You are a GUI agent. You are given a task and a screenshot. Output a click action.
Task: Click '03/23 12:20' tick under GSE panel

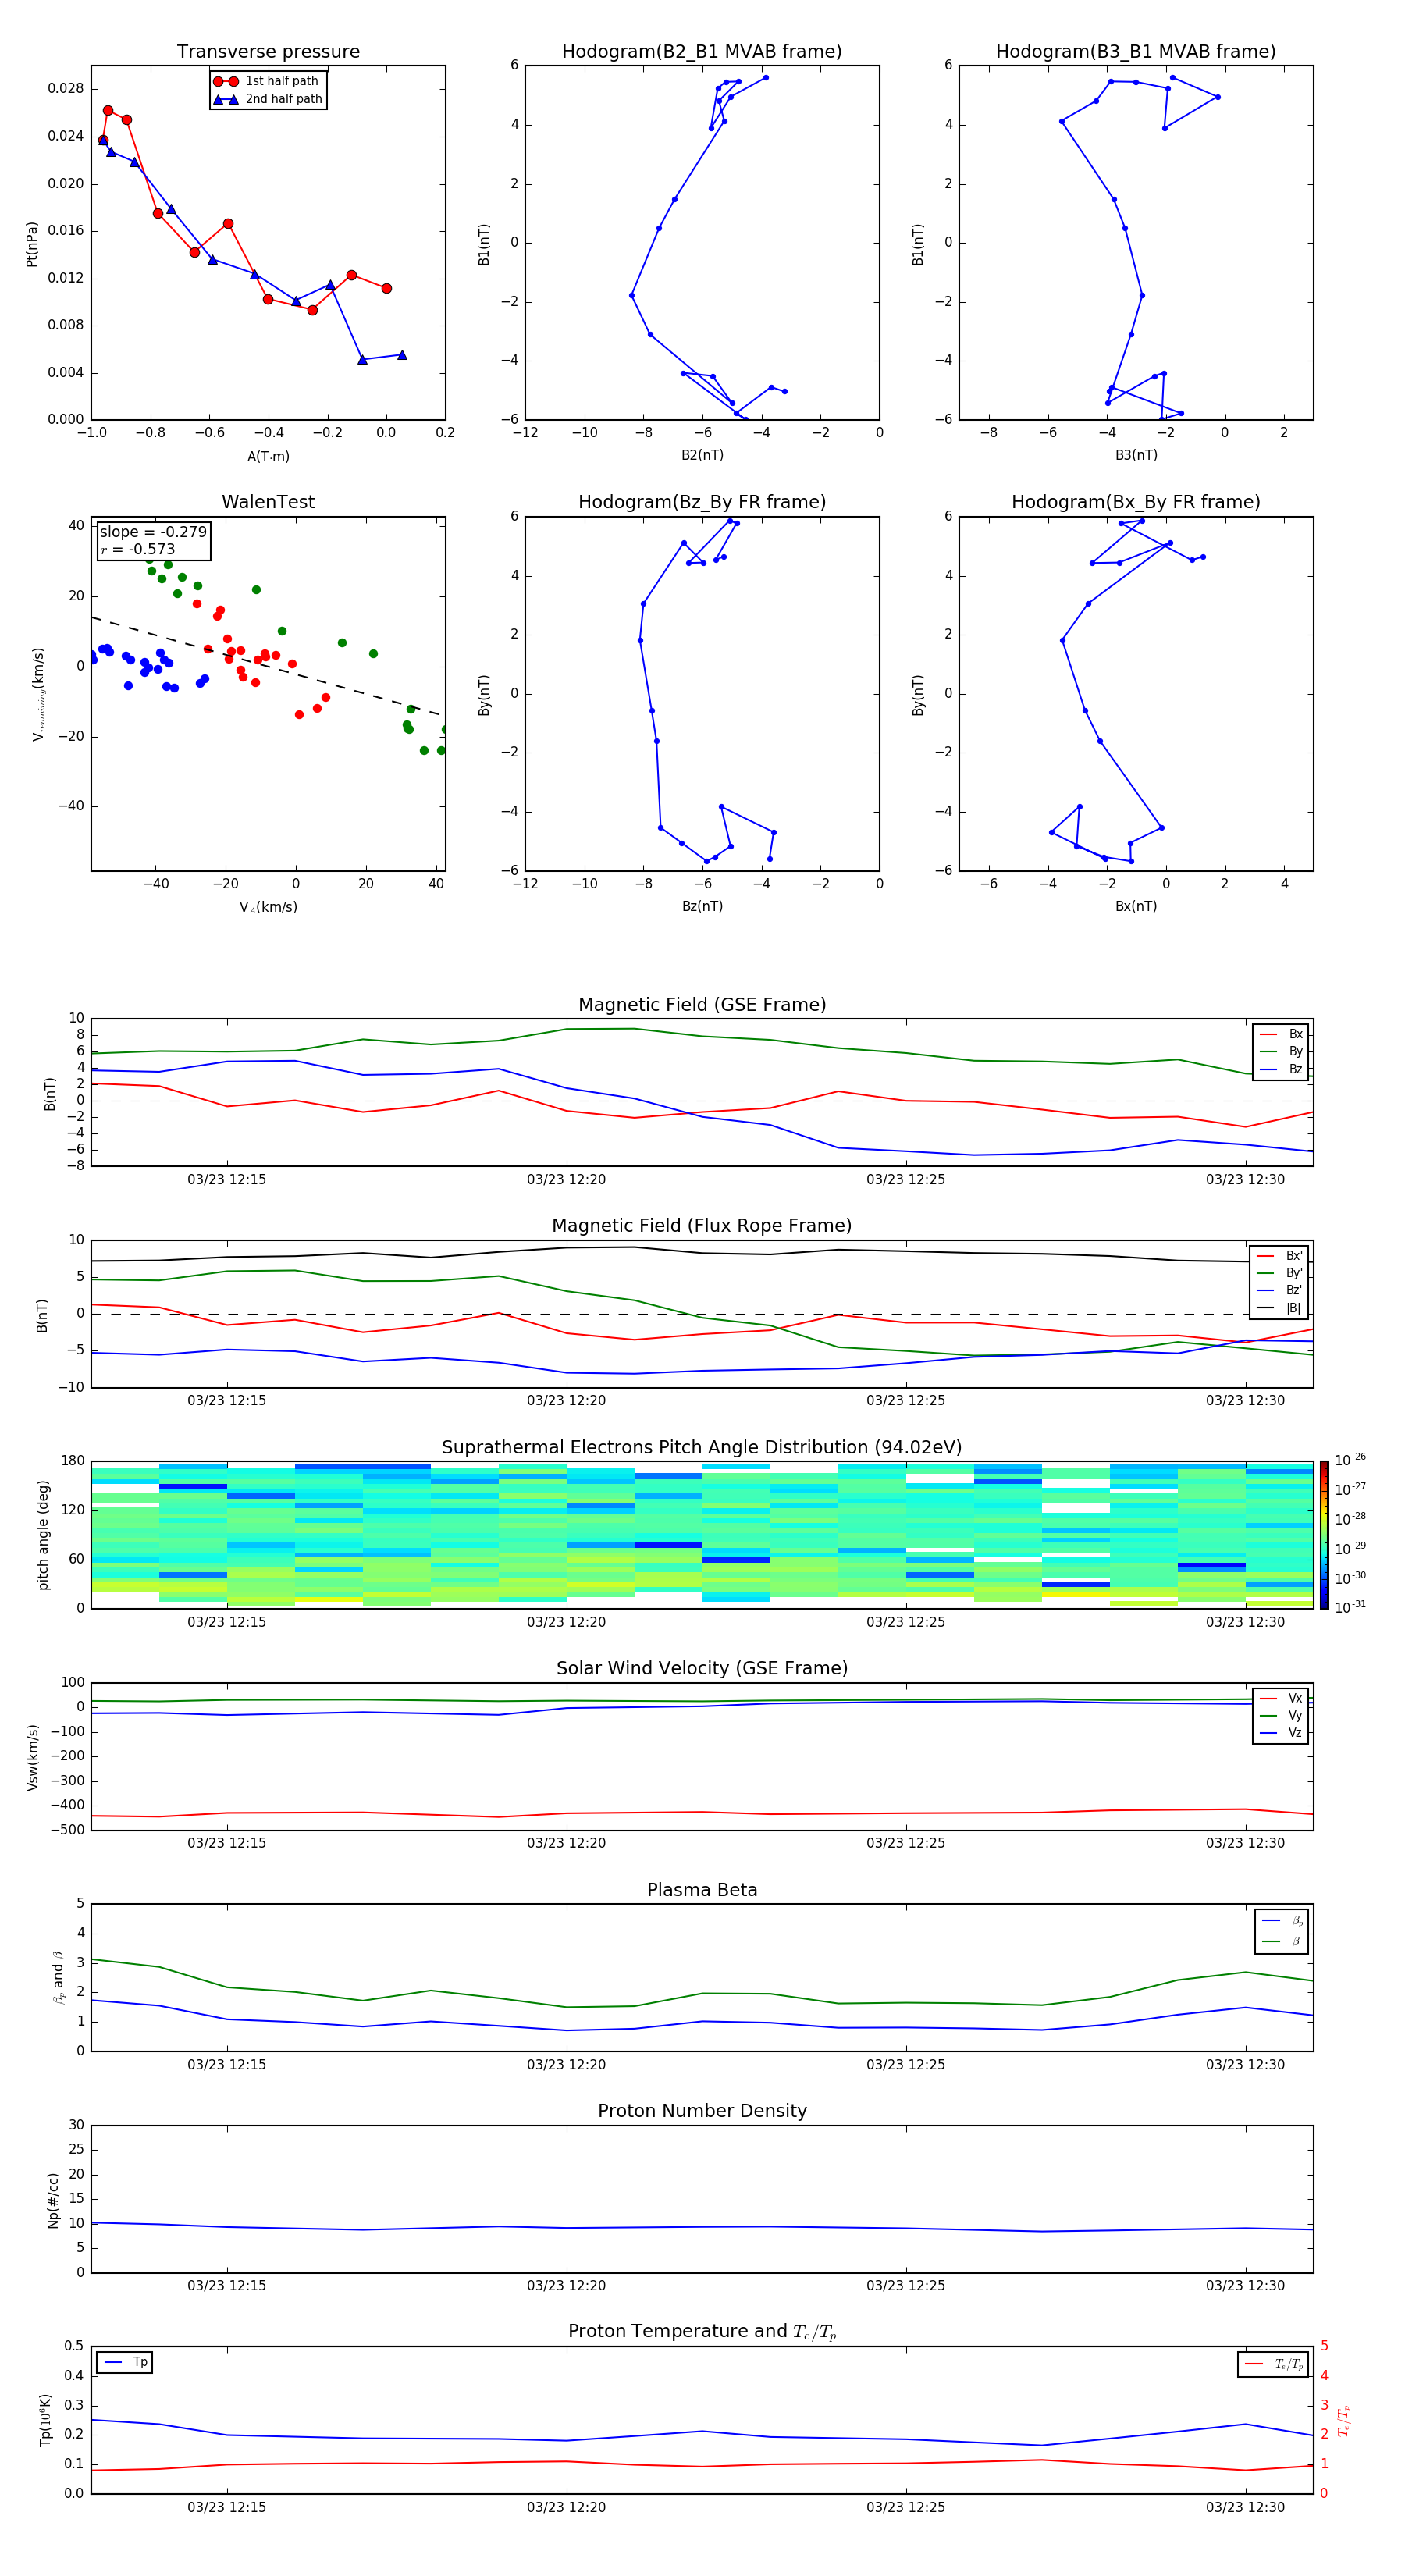pos(566,1180)
